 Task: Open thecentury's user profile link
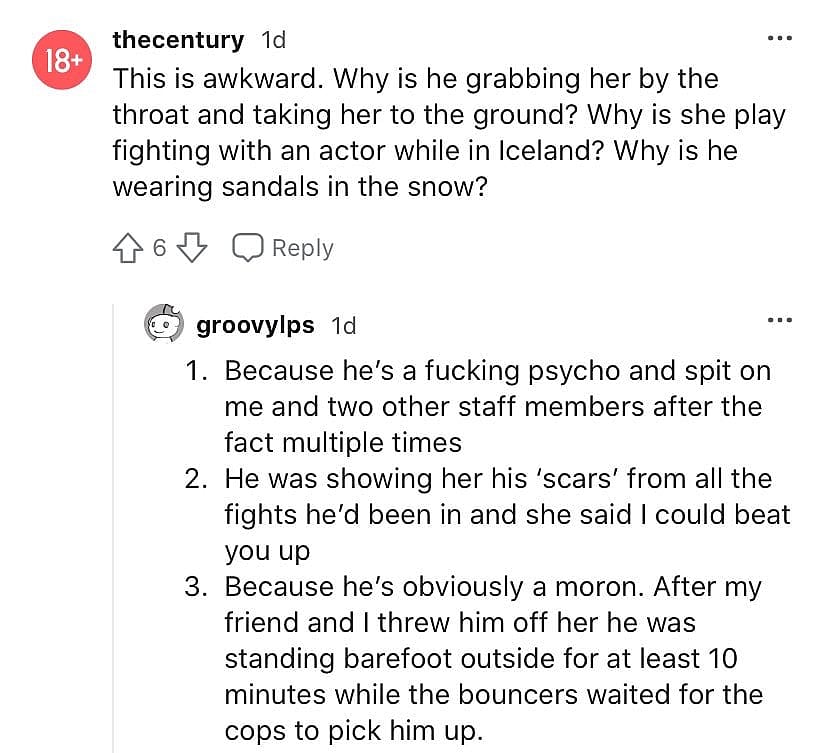point(178,40)
